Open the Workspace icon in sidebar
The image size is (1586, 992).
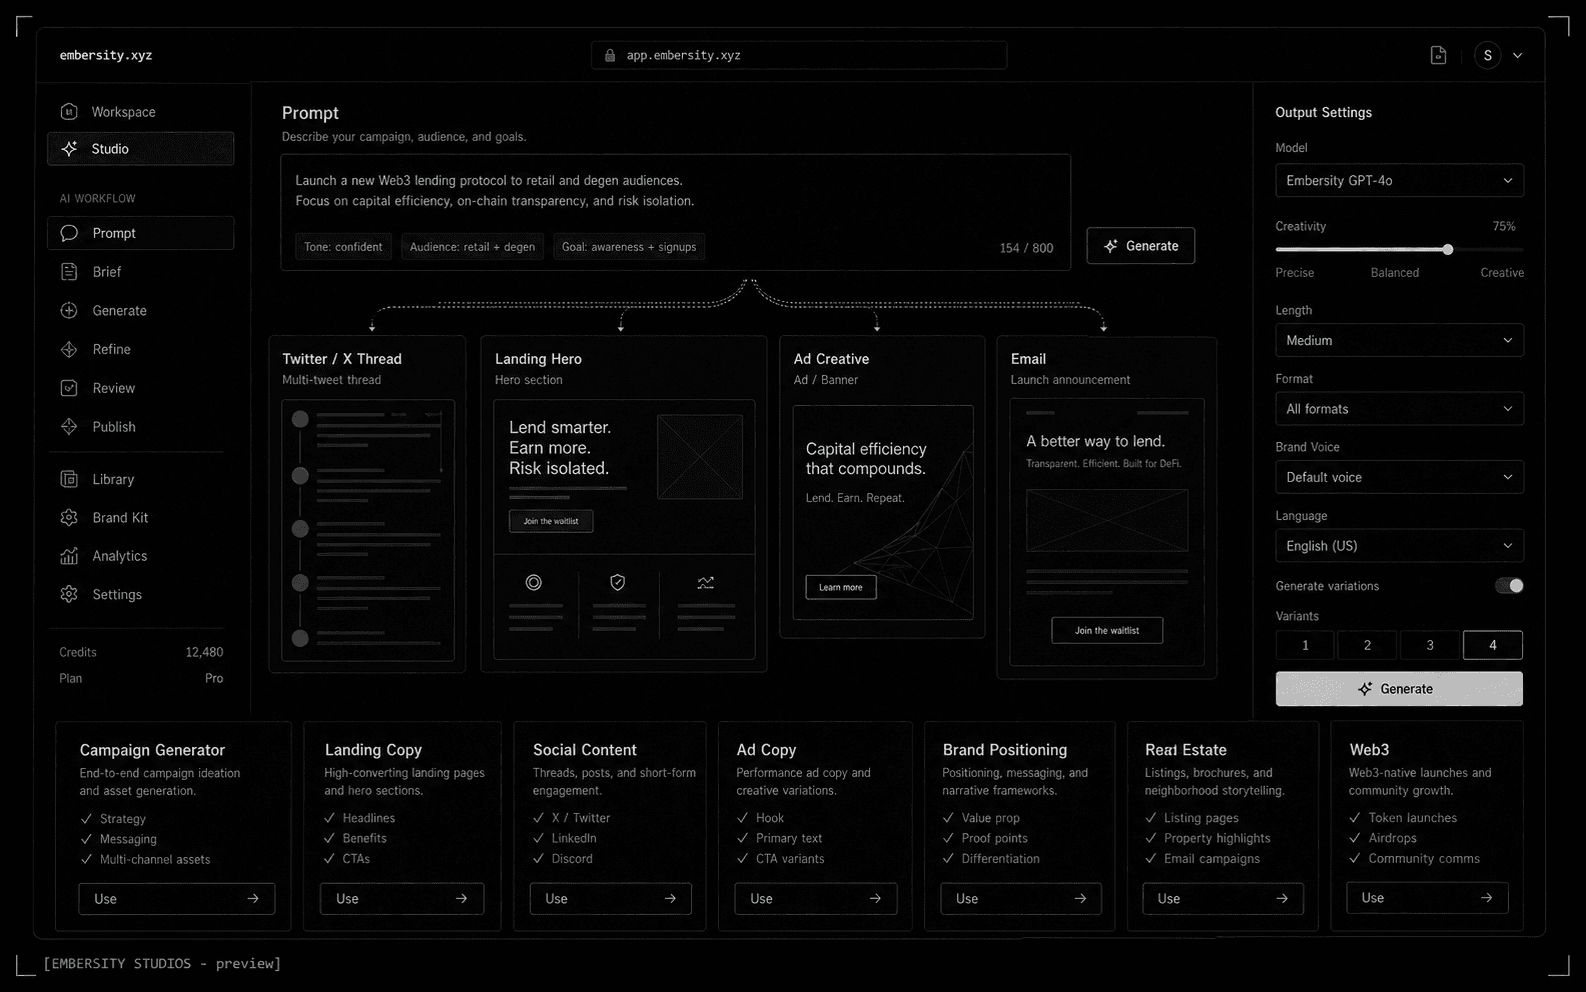[69, 111]
